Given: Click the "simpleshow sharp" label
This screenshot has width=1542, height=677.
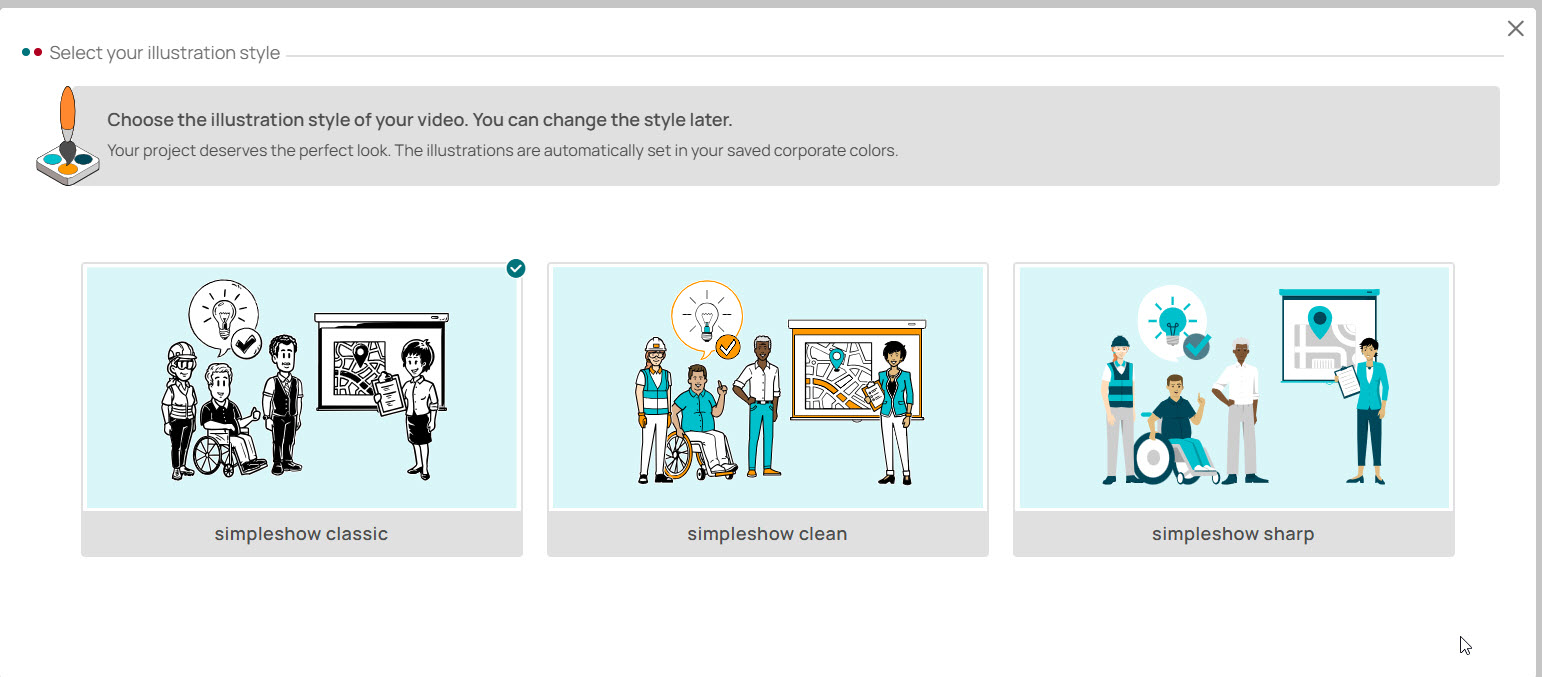Looking at the screenshot, I should tap(1233, 534).
